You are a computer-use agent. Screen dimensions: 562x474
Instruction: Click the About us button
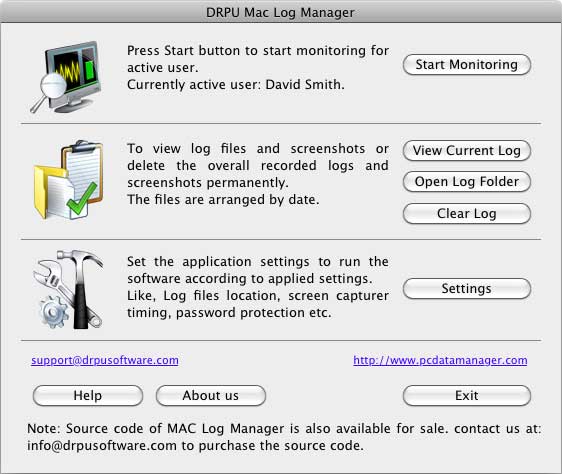[x=211, y=395]
